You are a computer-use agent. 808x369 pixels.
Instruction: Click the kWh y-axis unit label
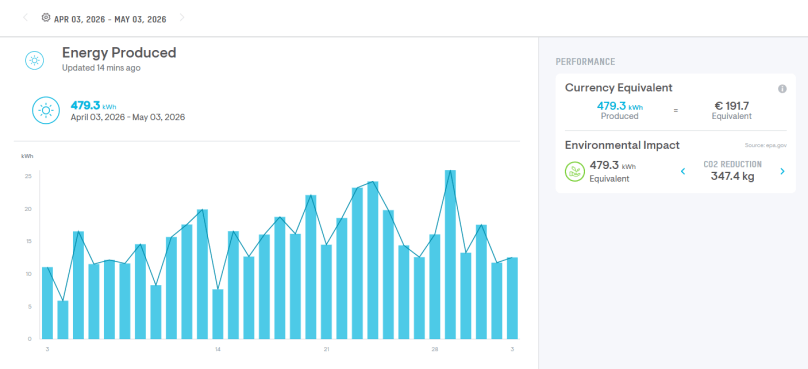27,156
